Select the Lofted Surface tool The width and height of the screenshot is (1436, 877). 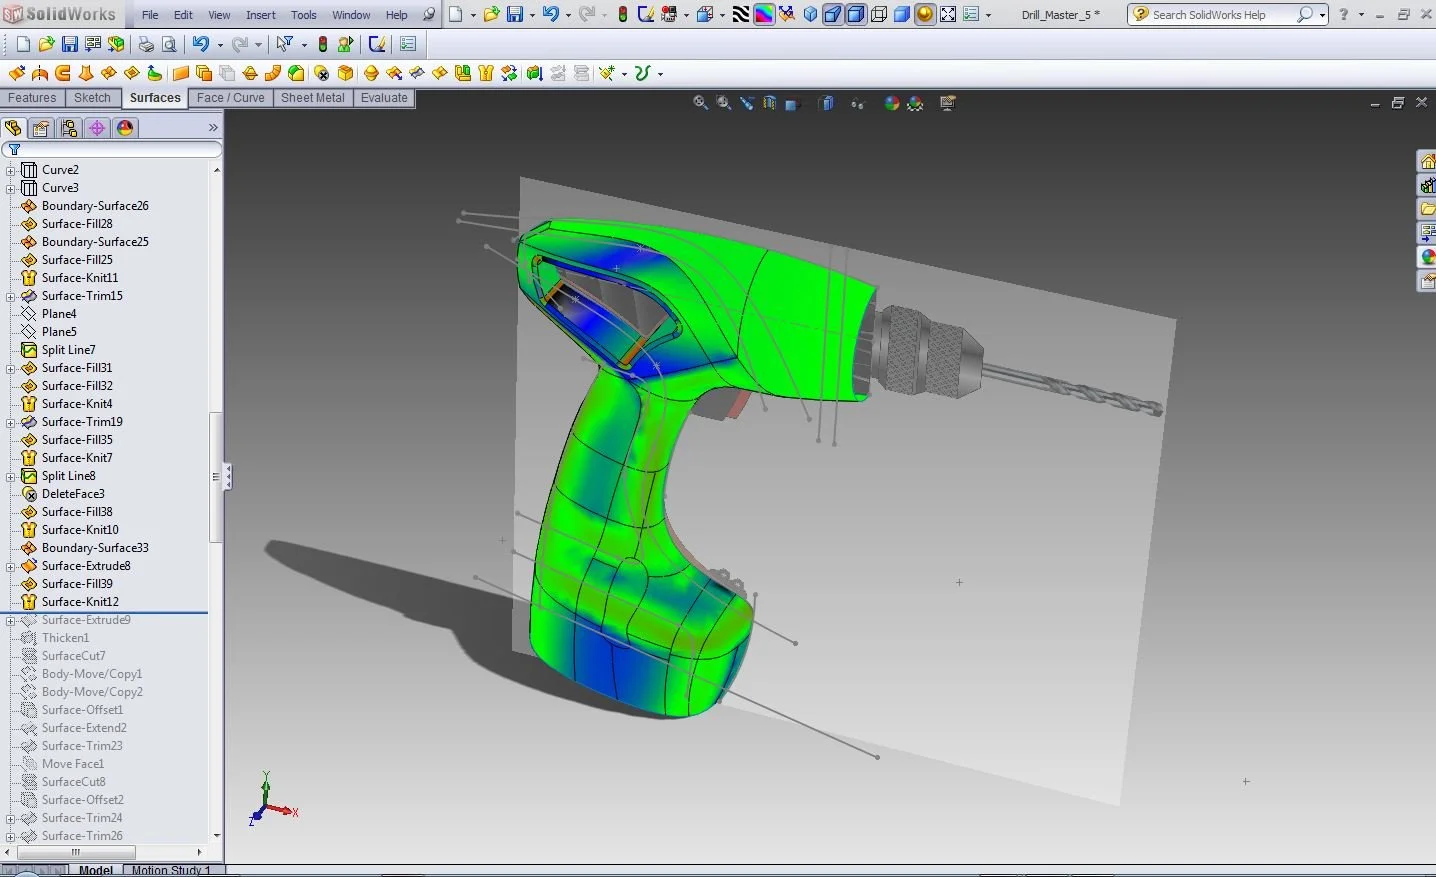point(86,73)
